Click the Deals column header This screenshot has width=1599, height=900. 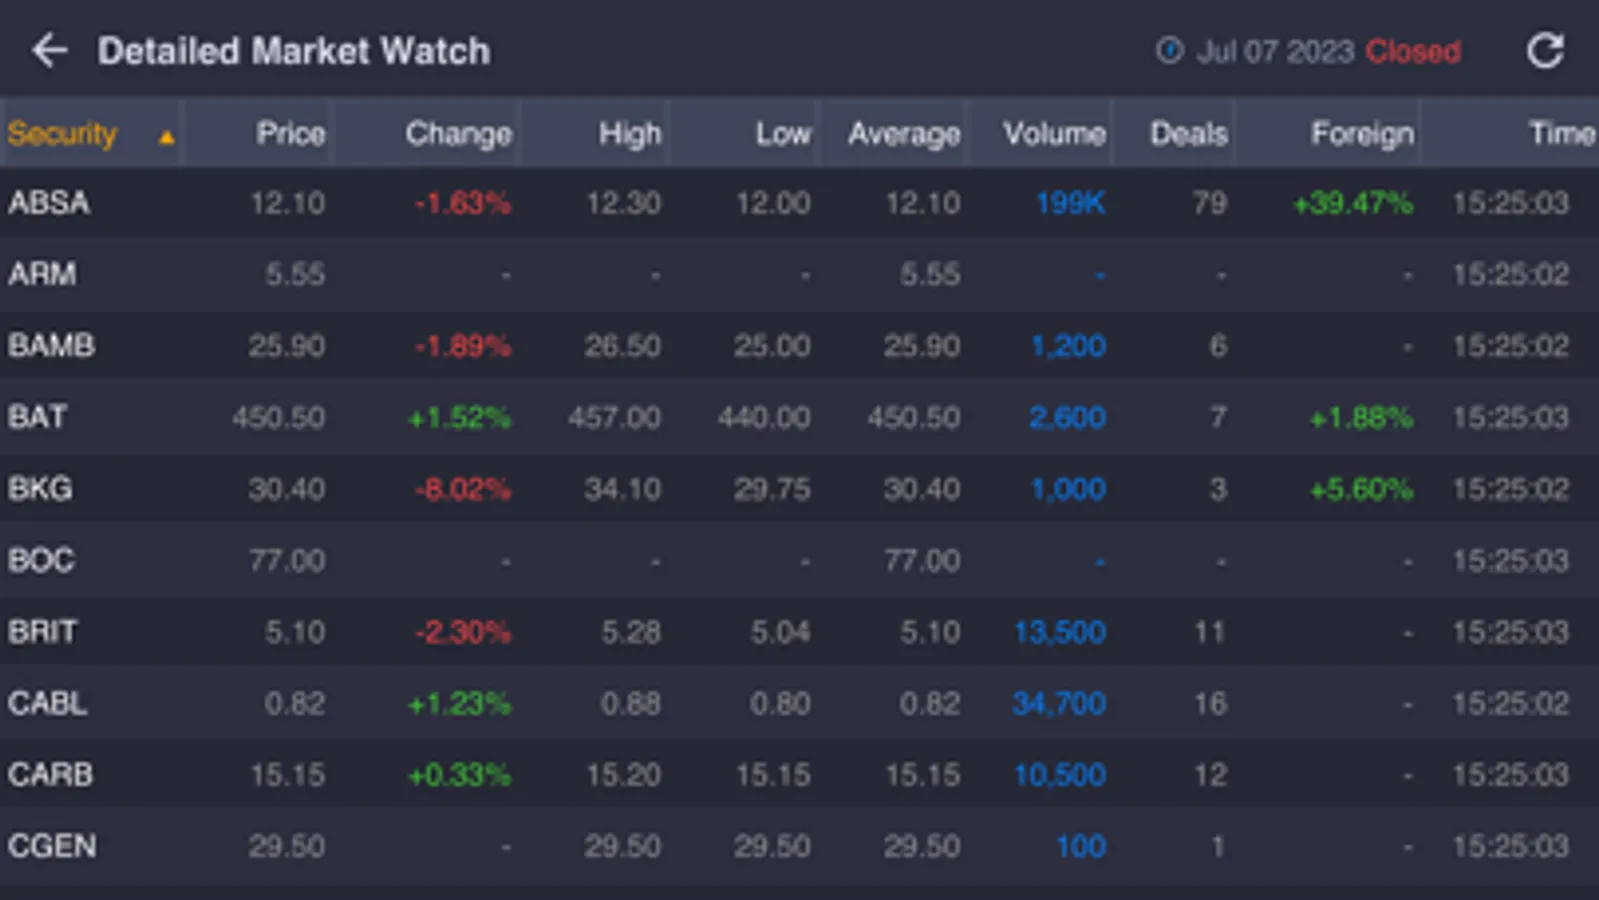click(1189, 133)
